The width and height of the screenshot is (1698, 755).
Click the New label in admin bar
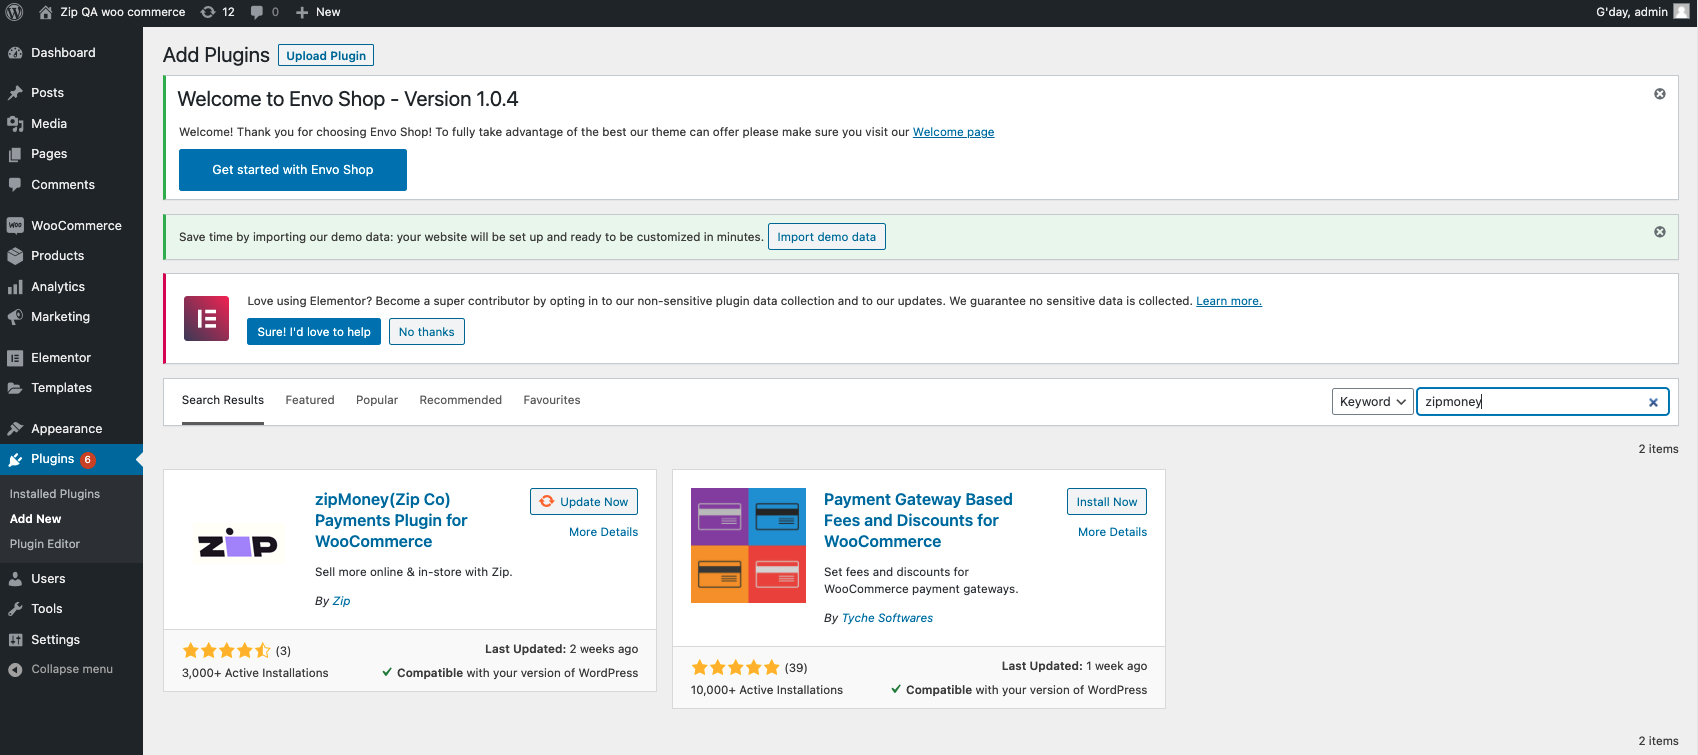(x=328, y=12)
